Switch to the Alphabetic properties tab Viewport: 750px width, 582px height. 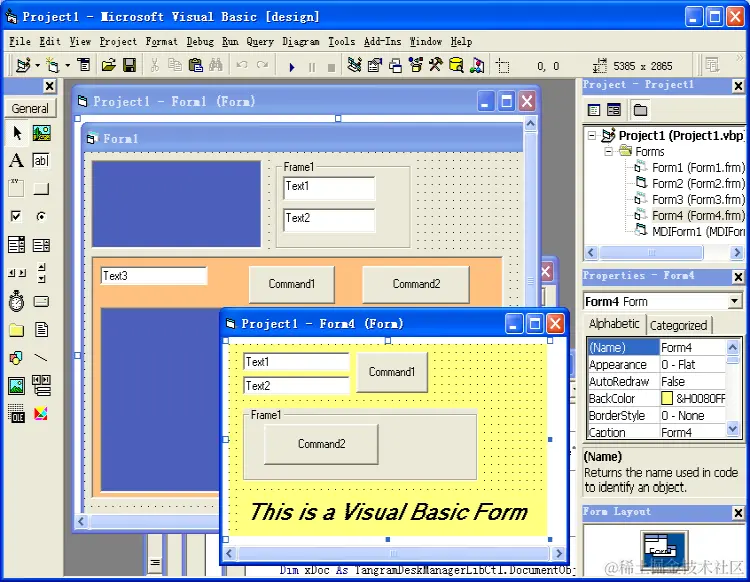click(x=614, y=324)
